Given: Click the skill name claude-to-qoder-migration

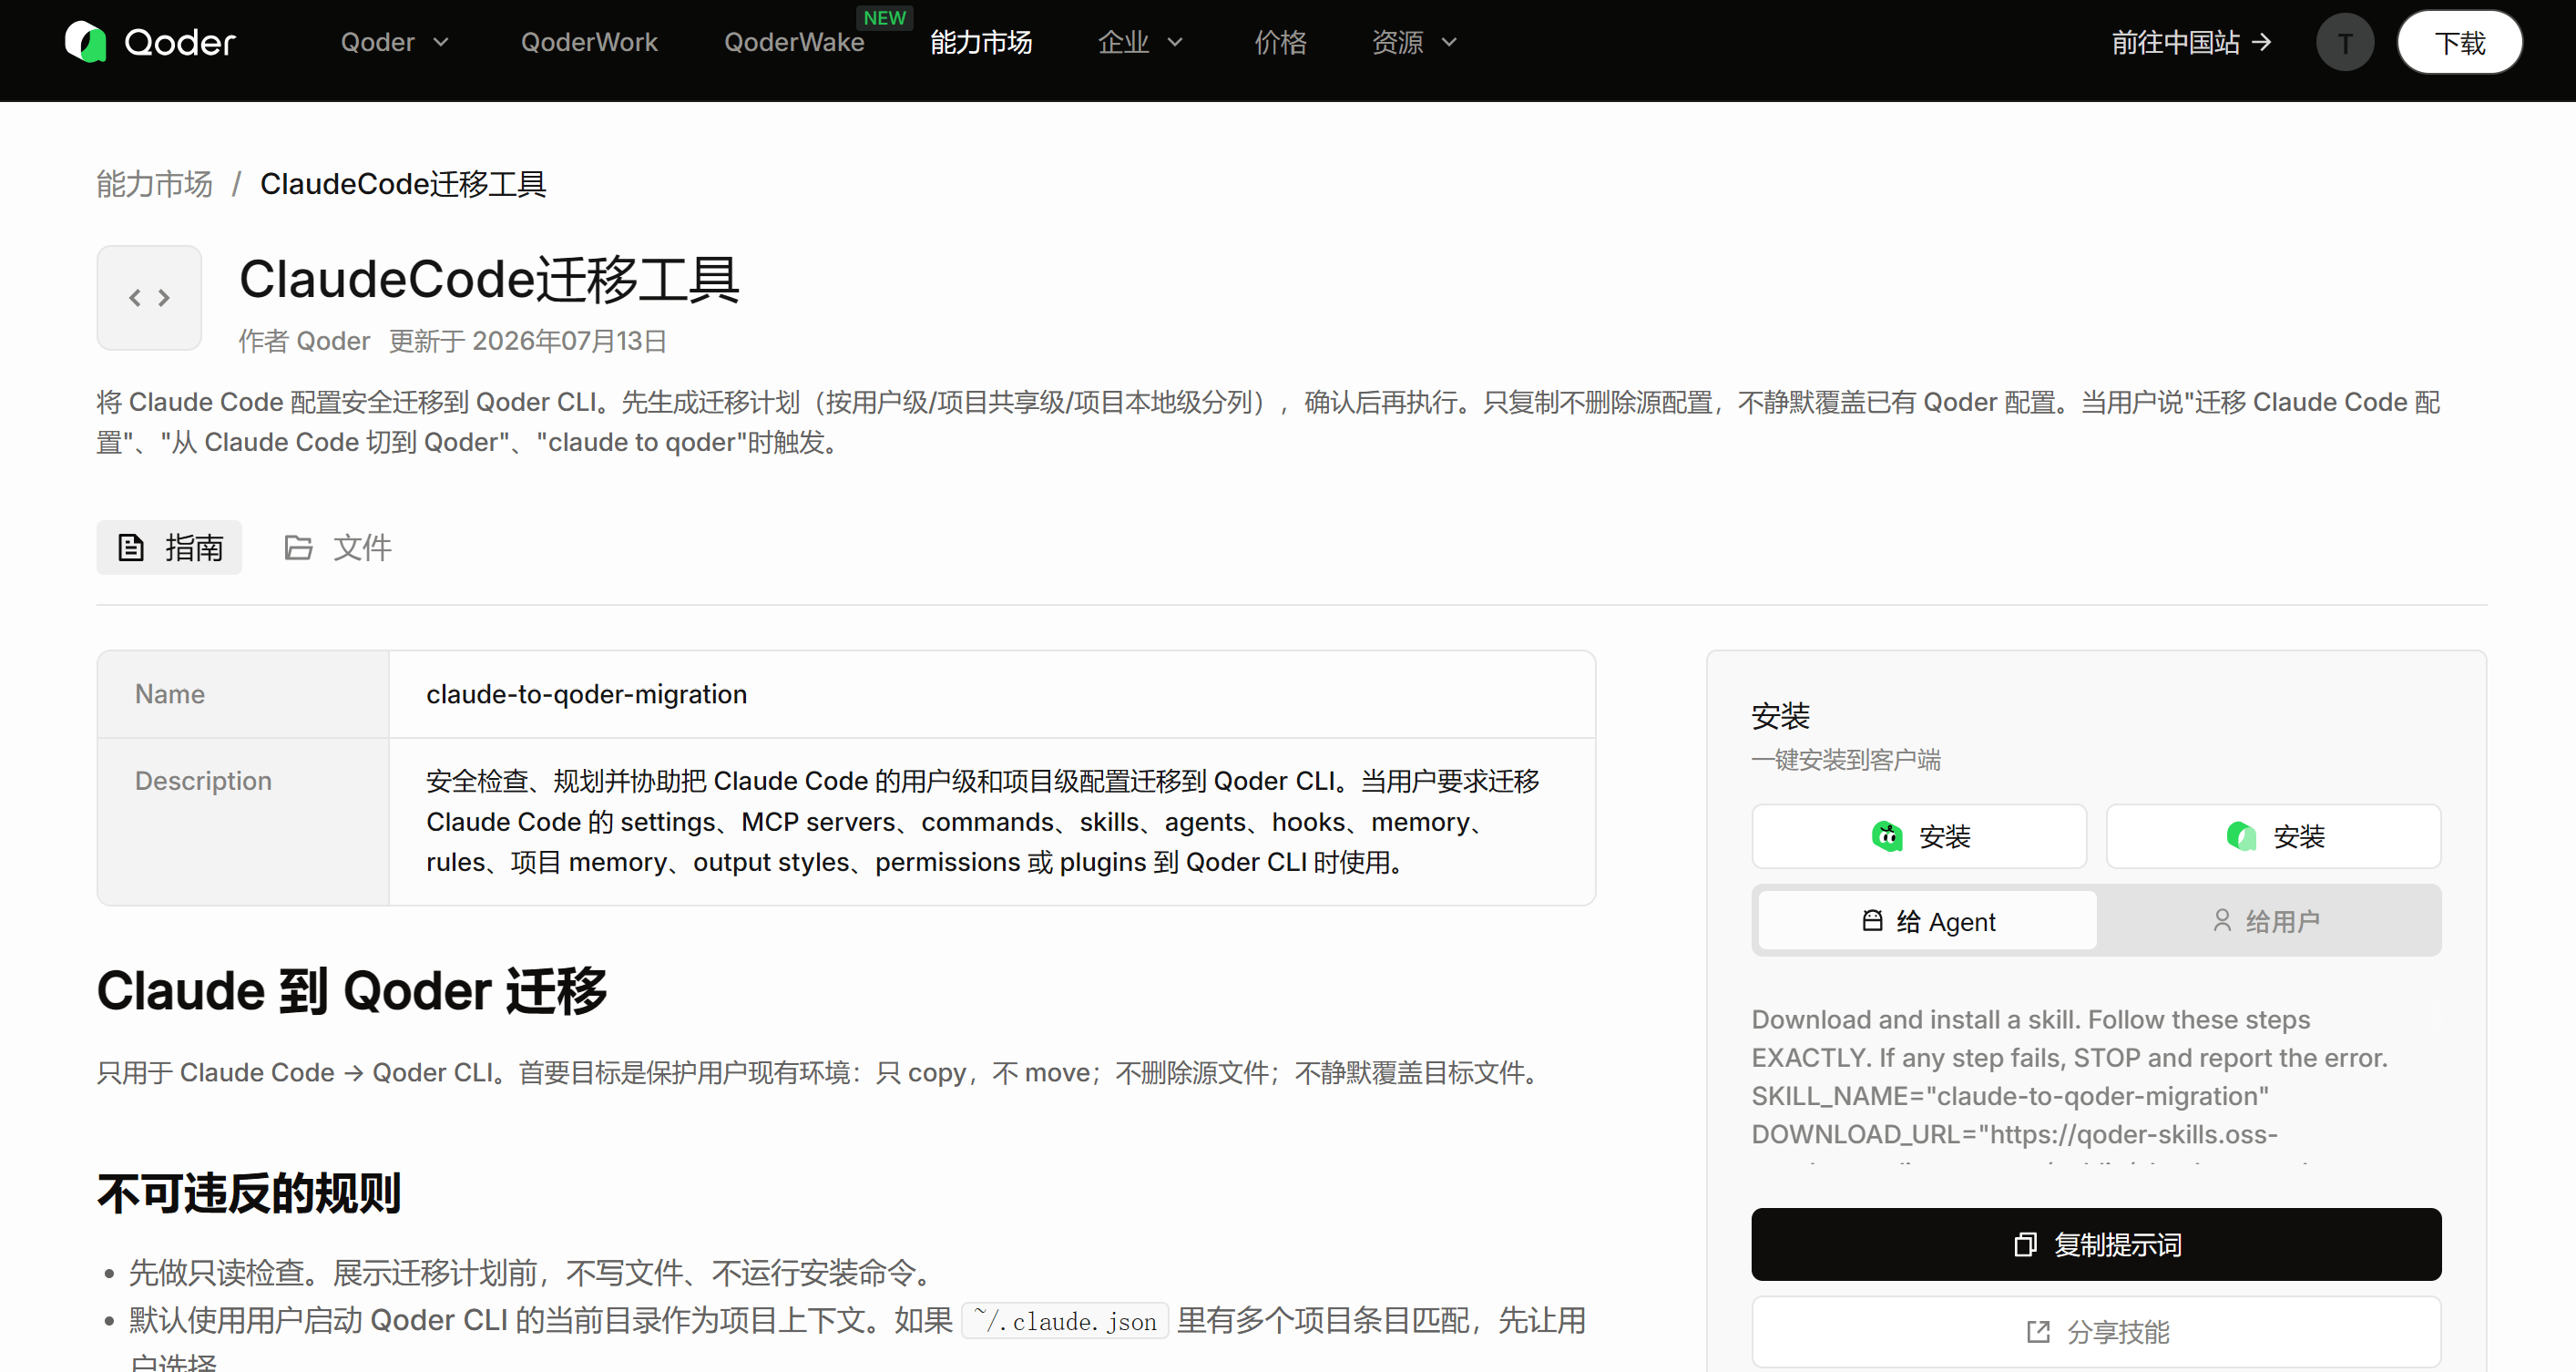Looking at the screenshot, I should point(586,694).
